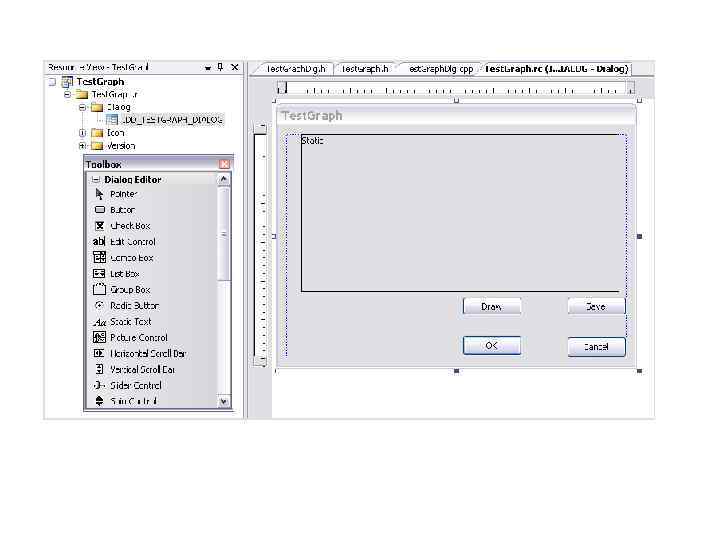Image resolution: width=720 pixels, height=540 pixels.
Task: Click the TestGraph.rc folder icon
Action: (x=82, y=95)
